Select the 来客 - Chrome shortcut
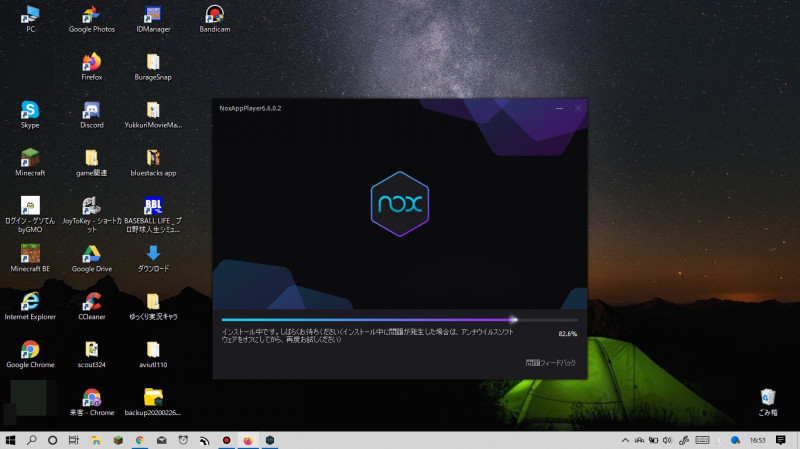800x449 pixels. (x=92, y=402)
